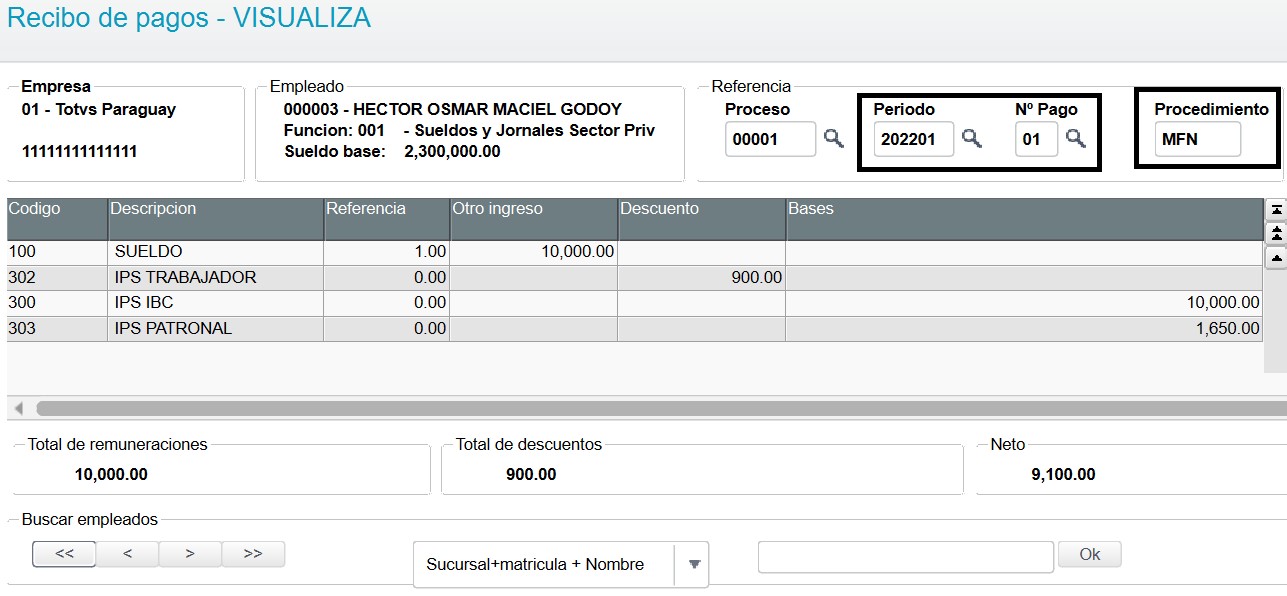Click the dropdown arrow of search order combo
The height and width of the screenshot is (596, 1287).
pyautogui.click(x=694, y=565)
